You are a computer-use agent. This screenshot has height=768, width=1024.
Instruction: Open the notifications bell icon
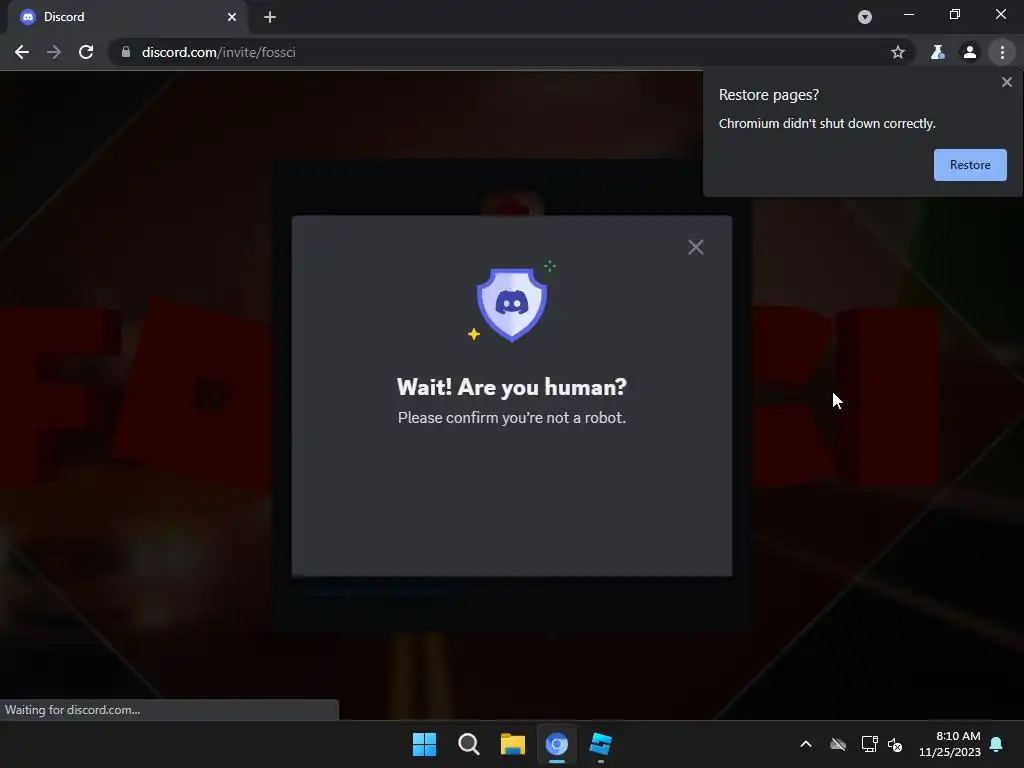point(997,744)
